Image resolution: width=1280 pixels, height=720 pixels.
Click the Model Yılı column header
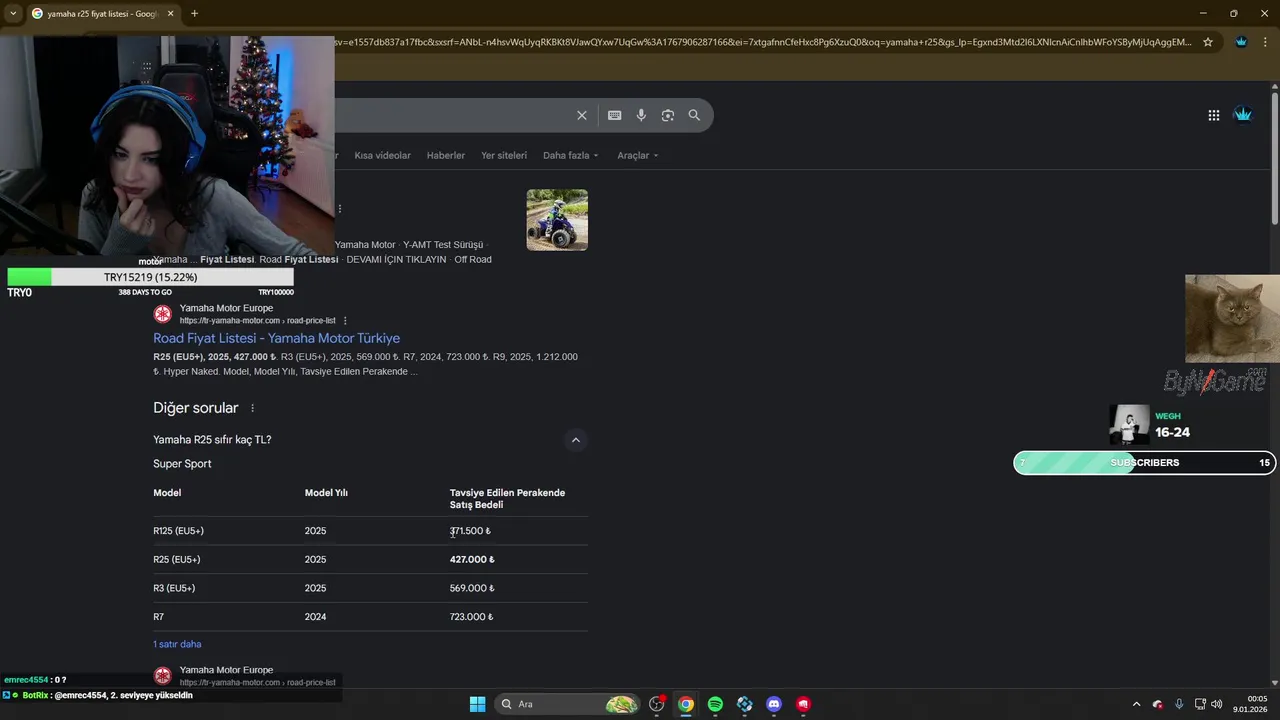(x=326, y=493)
